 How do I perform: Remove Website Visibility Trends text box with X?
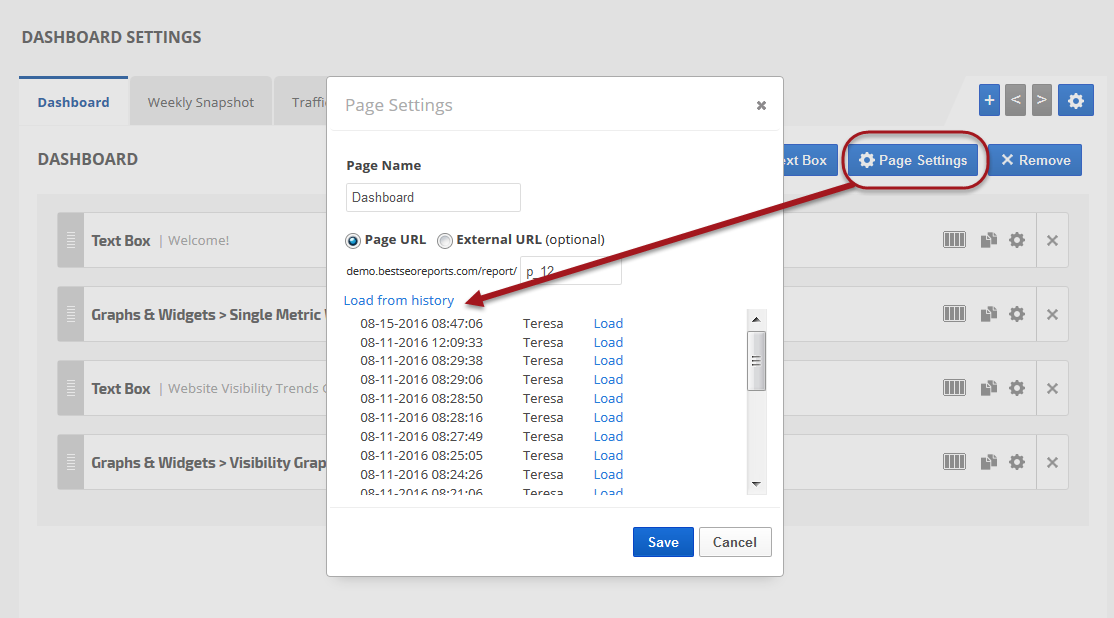(x=1052, y=388)
